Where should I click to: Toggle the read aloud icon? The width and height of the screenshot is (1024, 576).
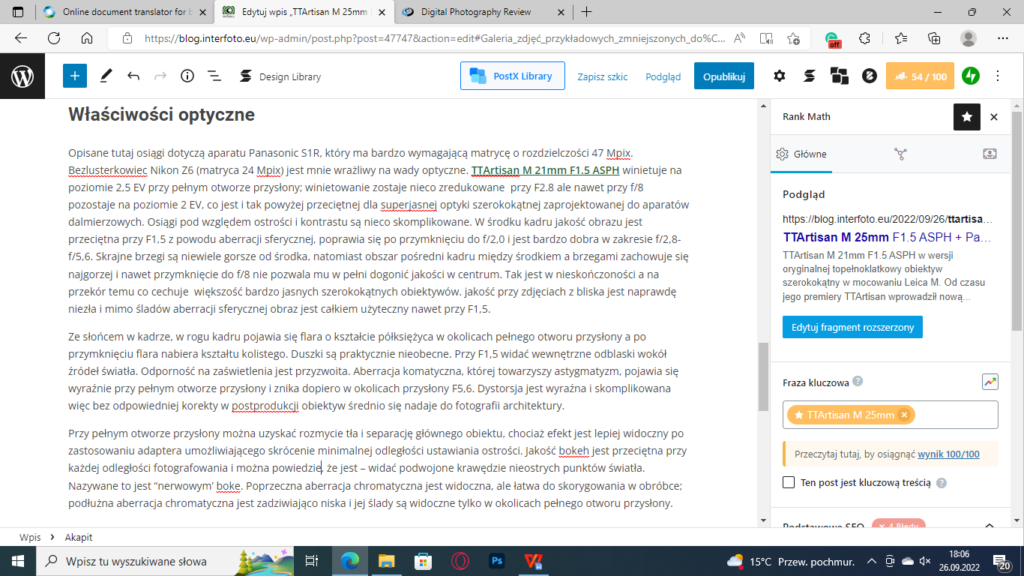[739, 39]
